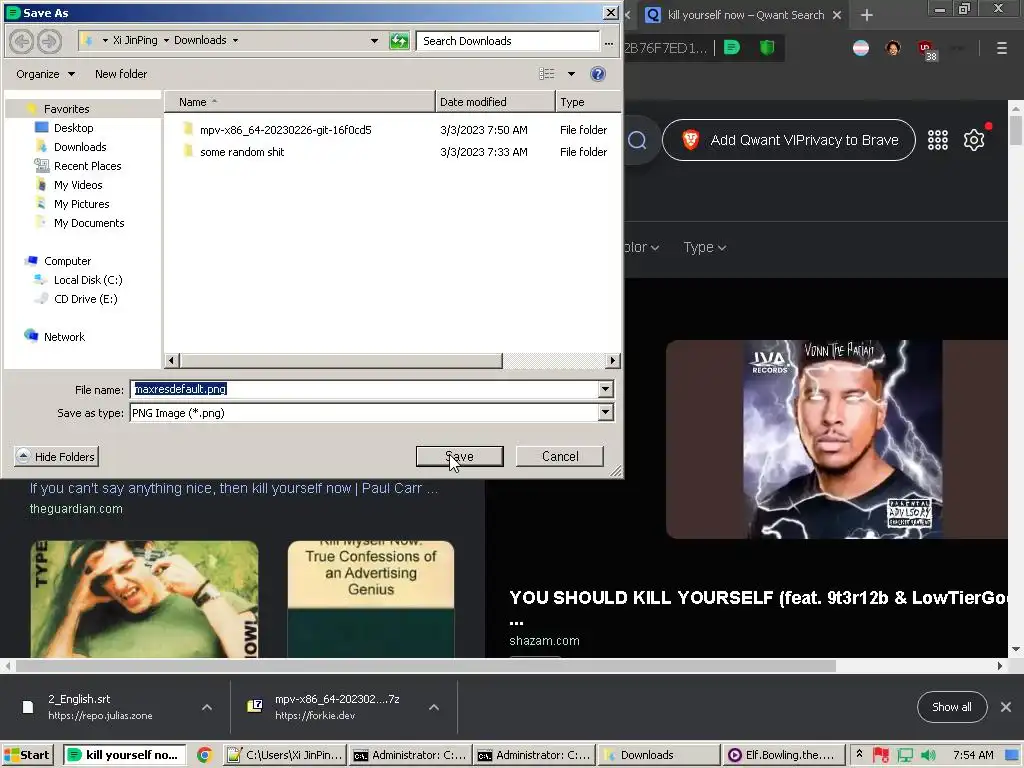Click the File name input field
Viewport: 1024px width, 768px height.
click(x=364, y=389)
